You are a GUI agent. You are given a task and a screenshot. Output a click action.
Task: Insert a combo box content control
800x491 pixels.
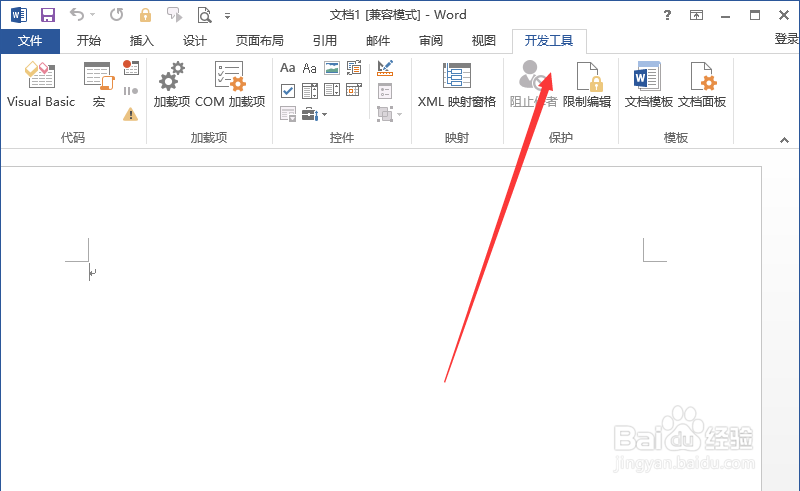pos(310,91)
